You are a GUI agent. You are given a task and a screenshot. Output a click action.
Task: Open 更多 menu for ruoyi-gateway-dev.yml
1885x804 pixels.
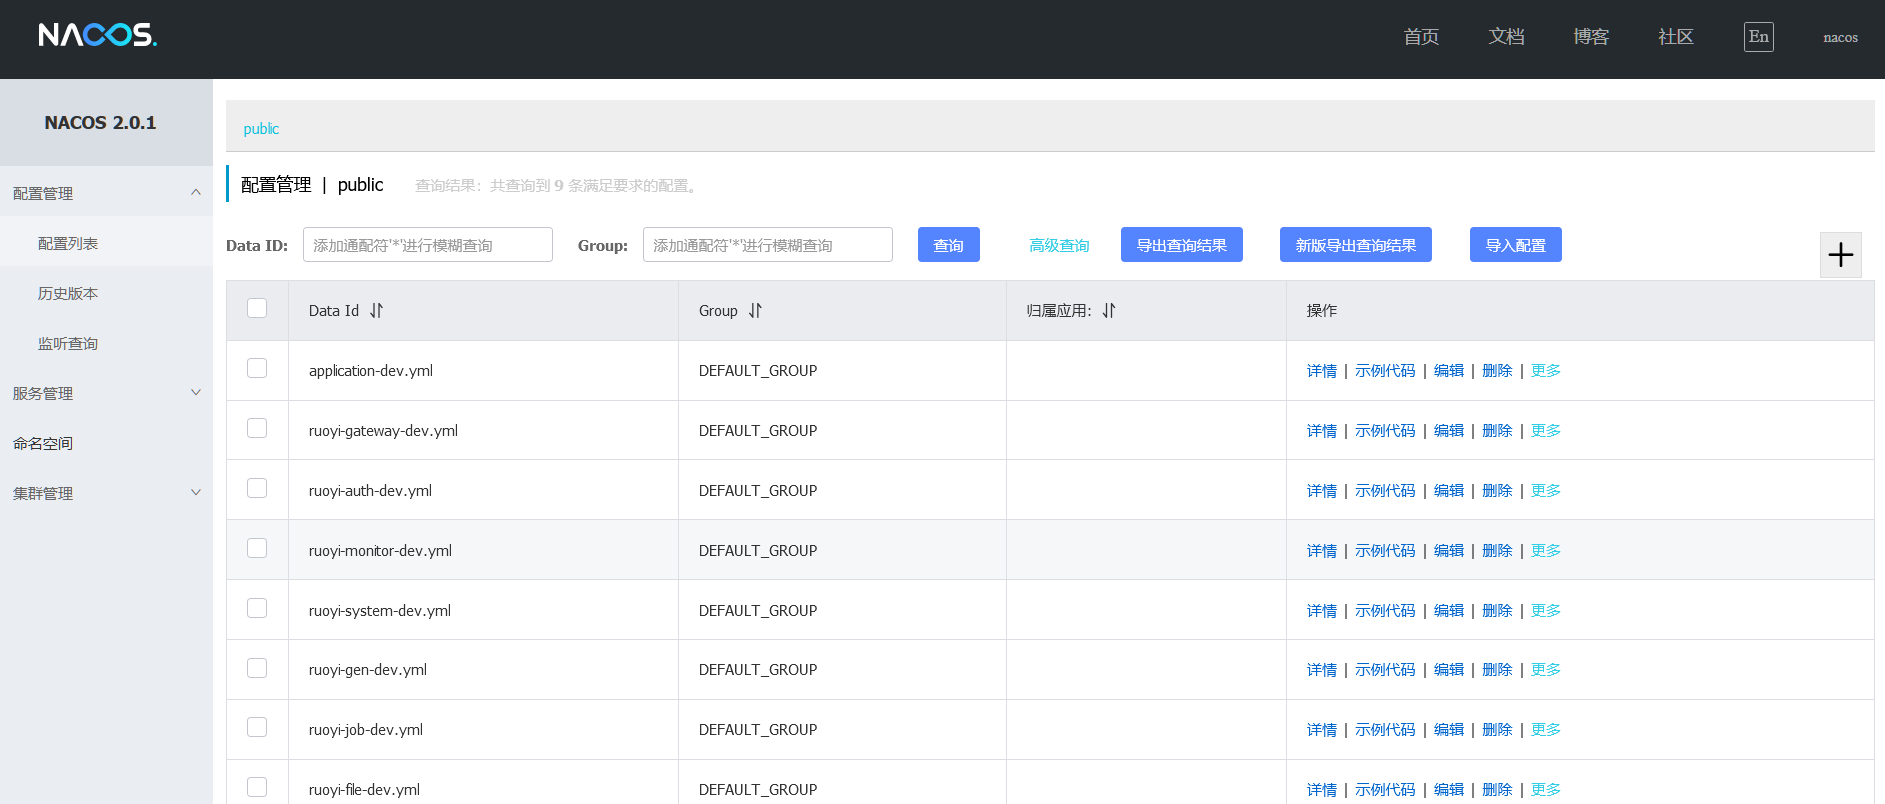(1545, 431)
